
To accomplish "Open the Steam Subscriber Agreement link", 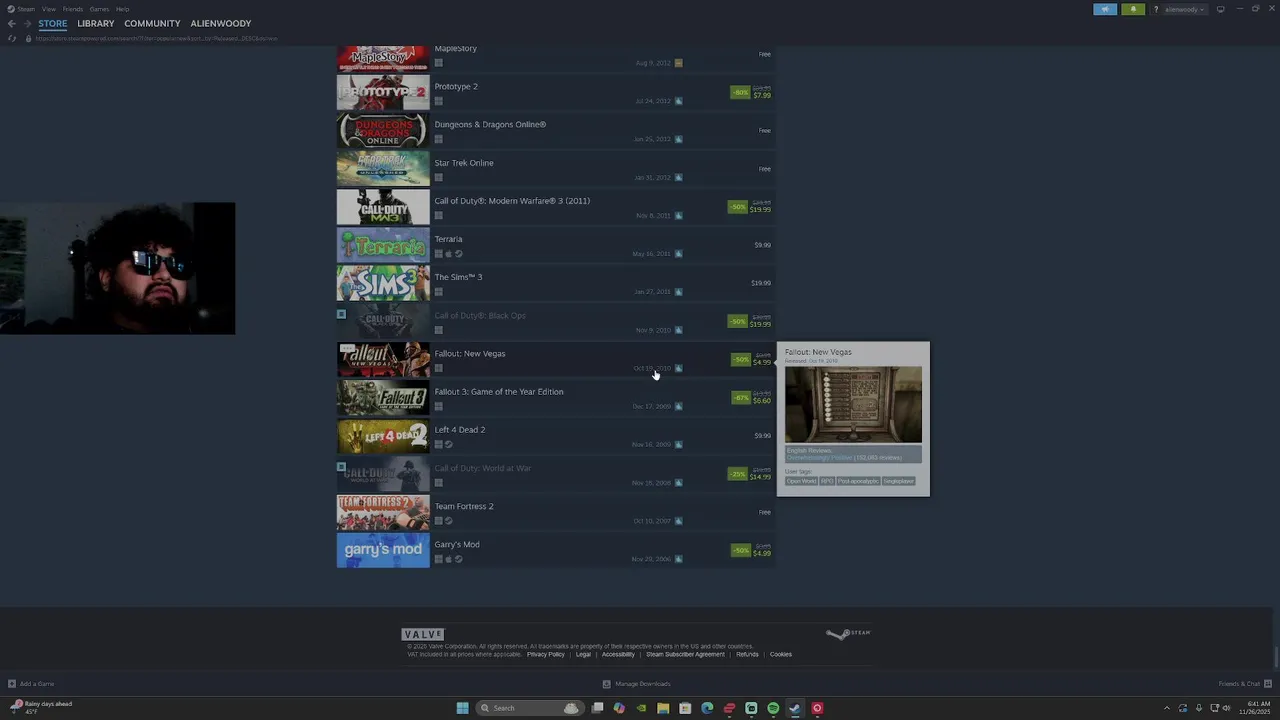I will 685,654.
